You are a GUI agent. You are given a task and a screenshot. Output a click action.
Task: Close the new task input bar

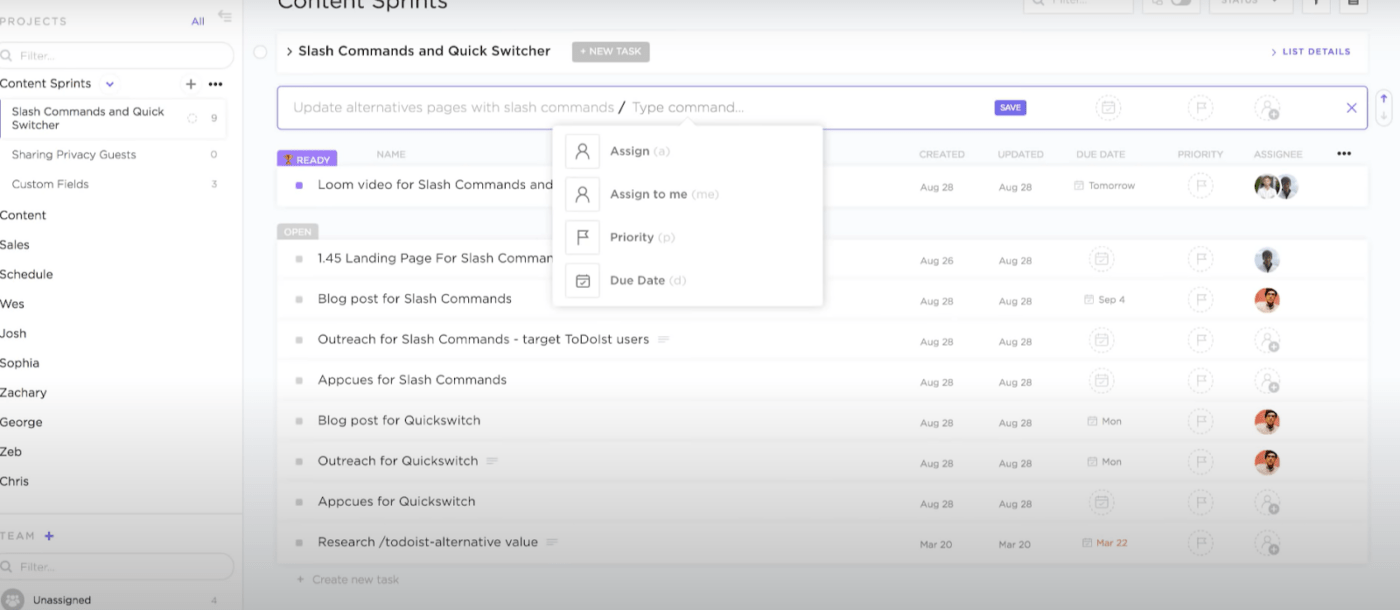(x=1351, y=108)
